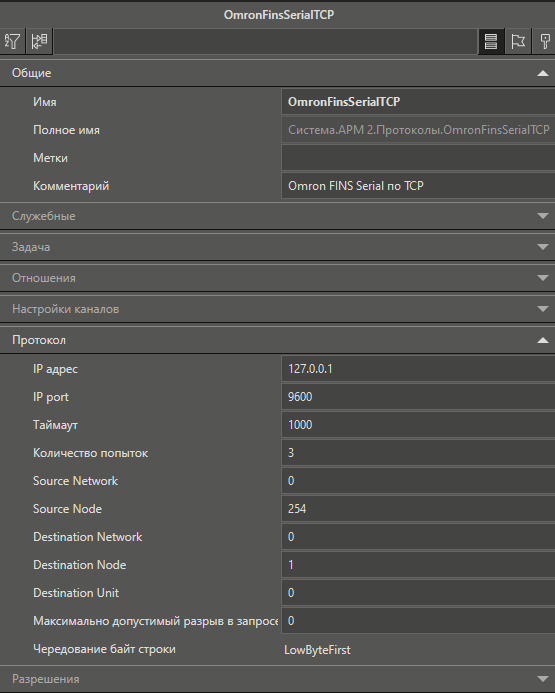Click the OmronFinsSerialTCP panel title
The image size is (555, 693).
(x=279, y=15)
